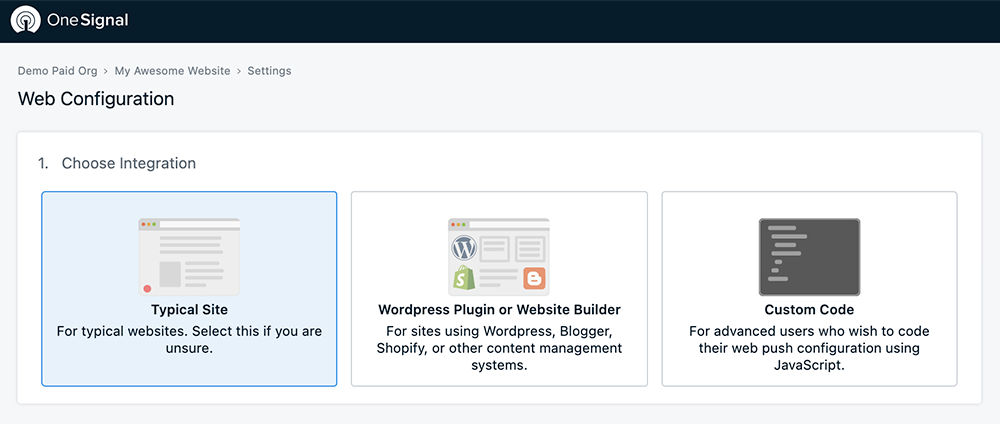Select the Typical Site browser illustration

click(x=189, y=255)
